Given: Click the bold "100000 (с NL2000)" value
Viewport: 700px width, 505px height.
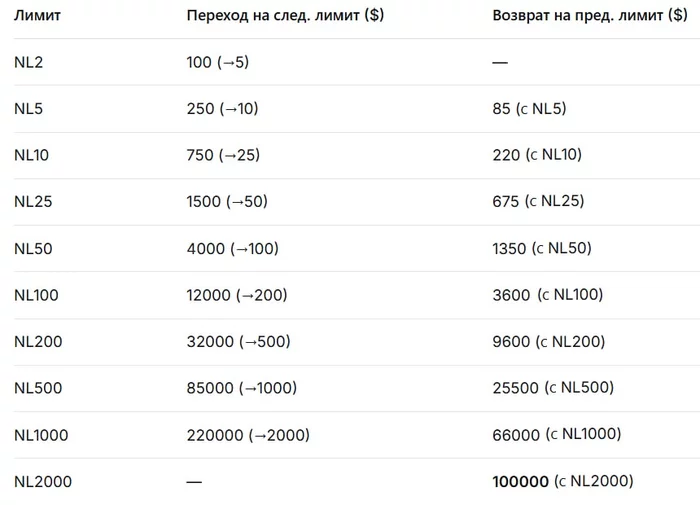Looking at the screenshot, I should [563, 481].
